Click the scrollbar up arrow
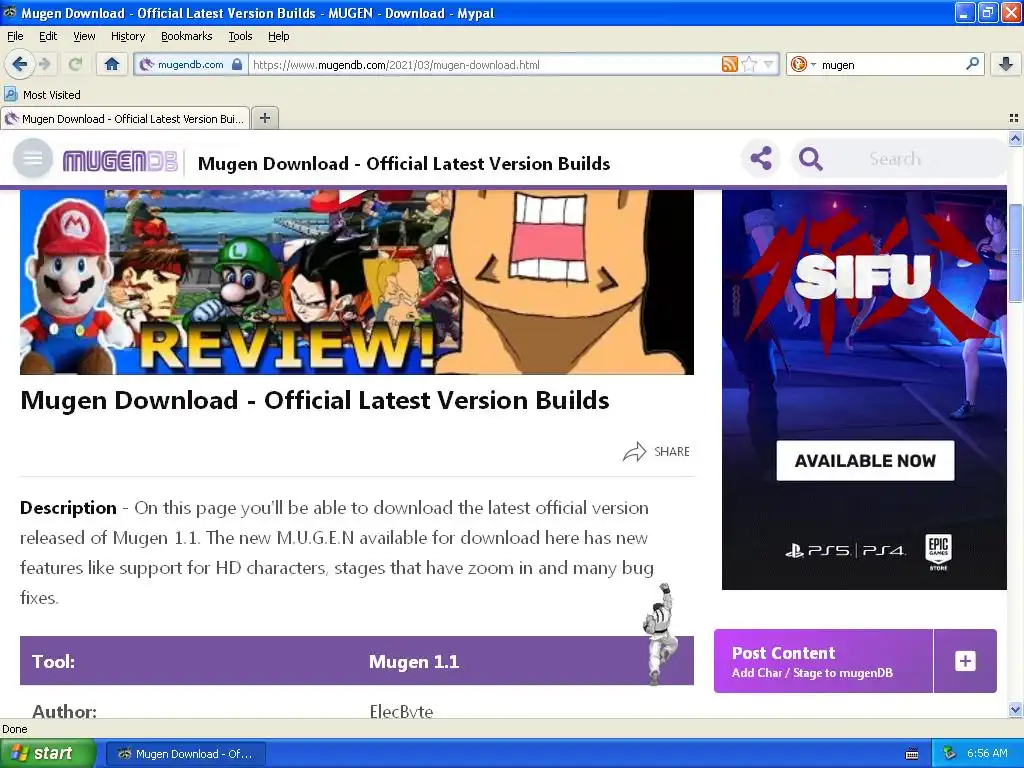Viewport: 1024px width, 768px height. tap(1015, 138)
